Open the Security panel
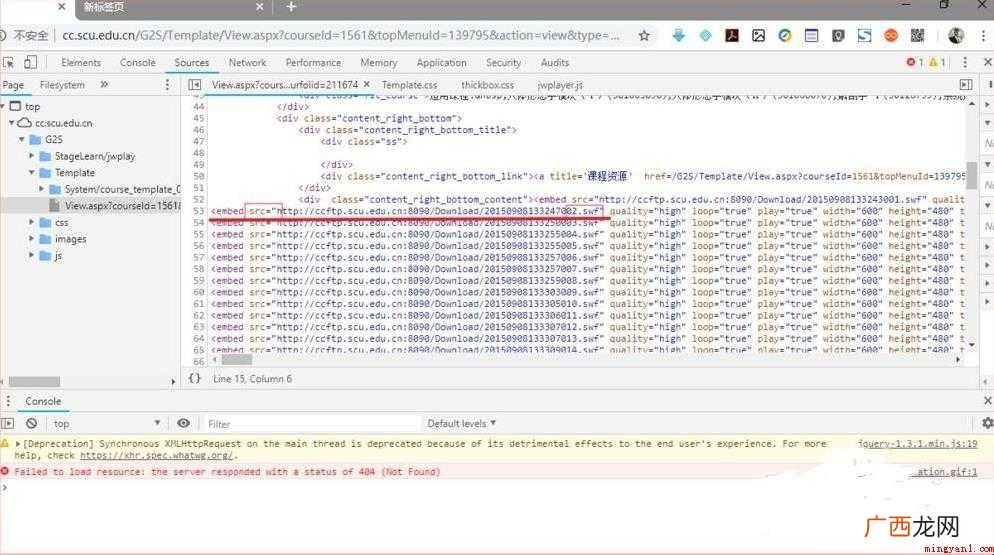 (503, 62)
